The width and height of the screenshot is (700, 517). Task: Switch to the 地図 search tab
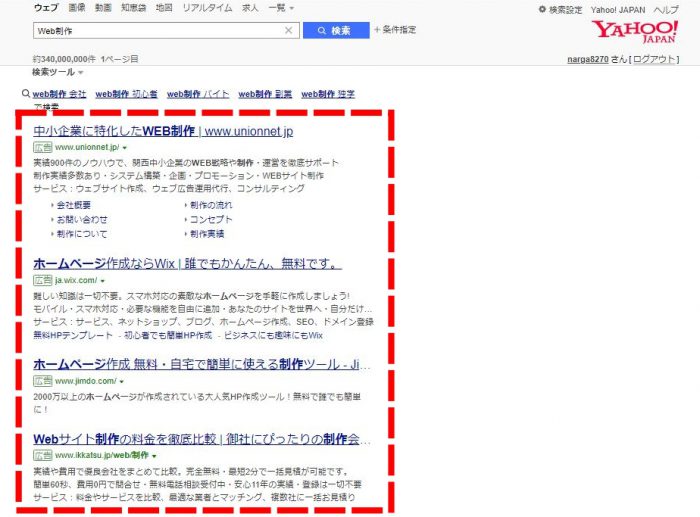pos(164,8)
